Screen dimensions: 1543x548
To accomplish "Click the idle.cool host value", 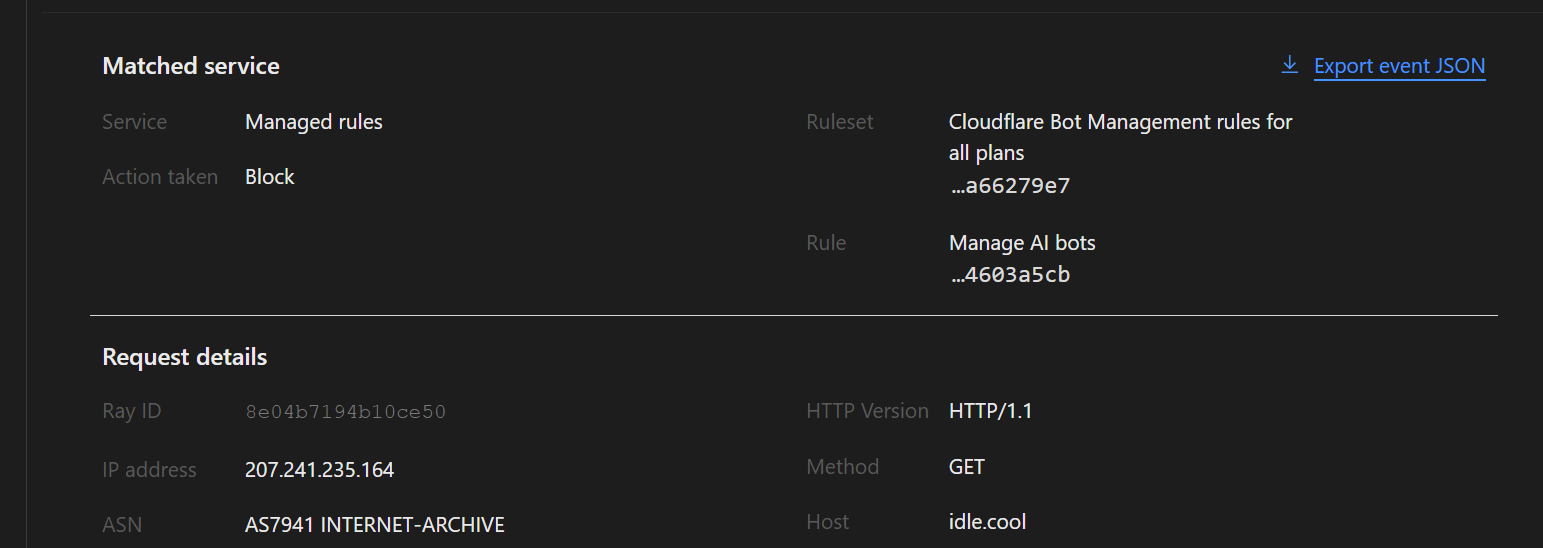I will click(x=987, y=522).
